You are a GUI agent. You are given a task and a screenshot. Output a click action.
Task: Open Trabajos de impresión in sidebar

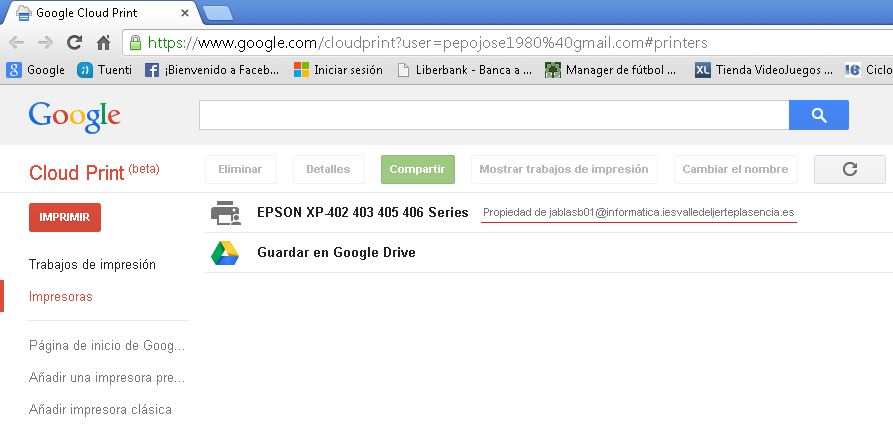92,265
